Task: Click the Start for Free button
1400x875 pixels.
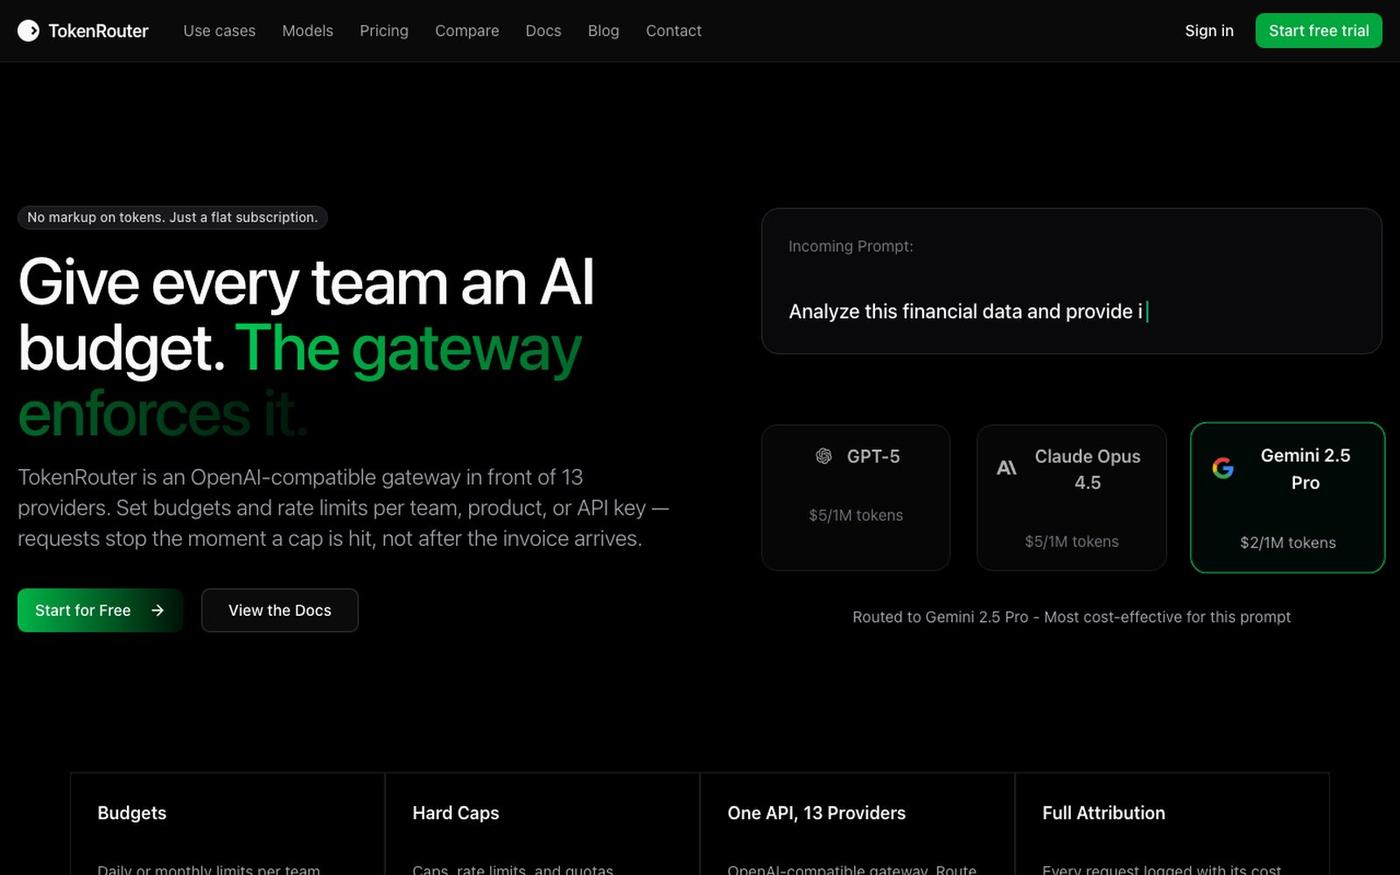Action: point(100,610)
